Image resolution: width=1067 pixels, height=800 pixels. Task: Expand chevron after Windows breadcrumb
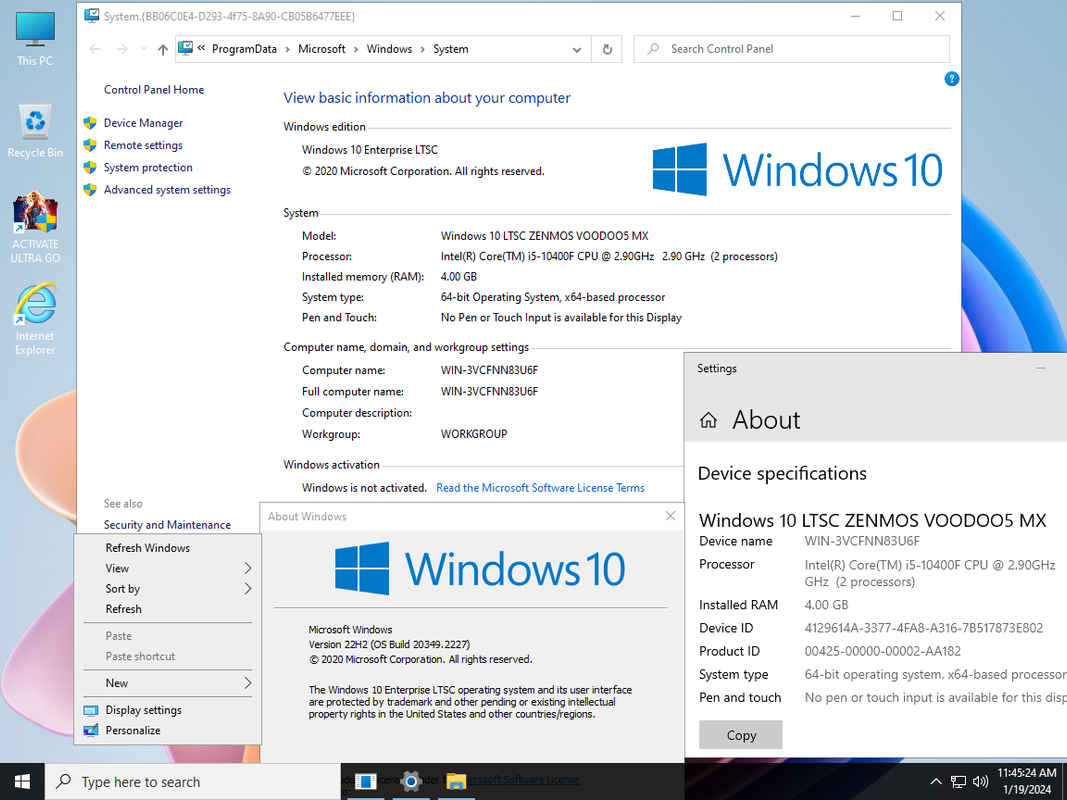(x=423, y=49)
